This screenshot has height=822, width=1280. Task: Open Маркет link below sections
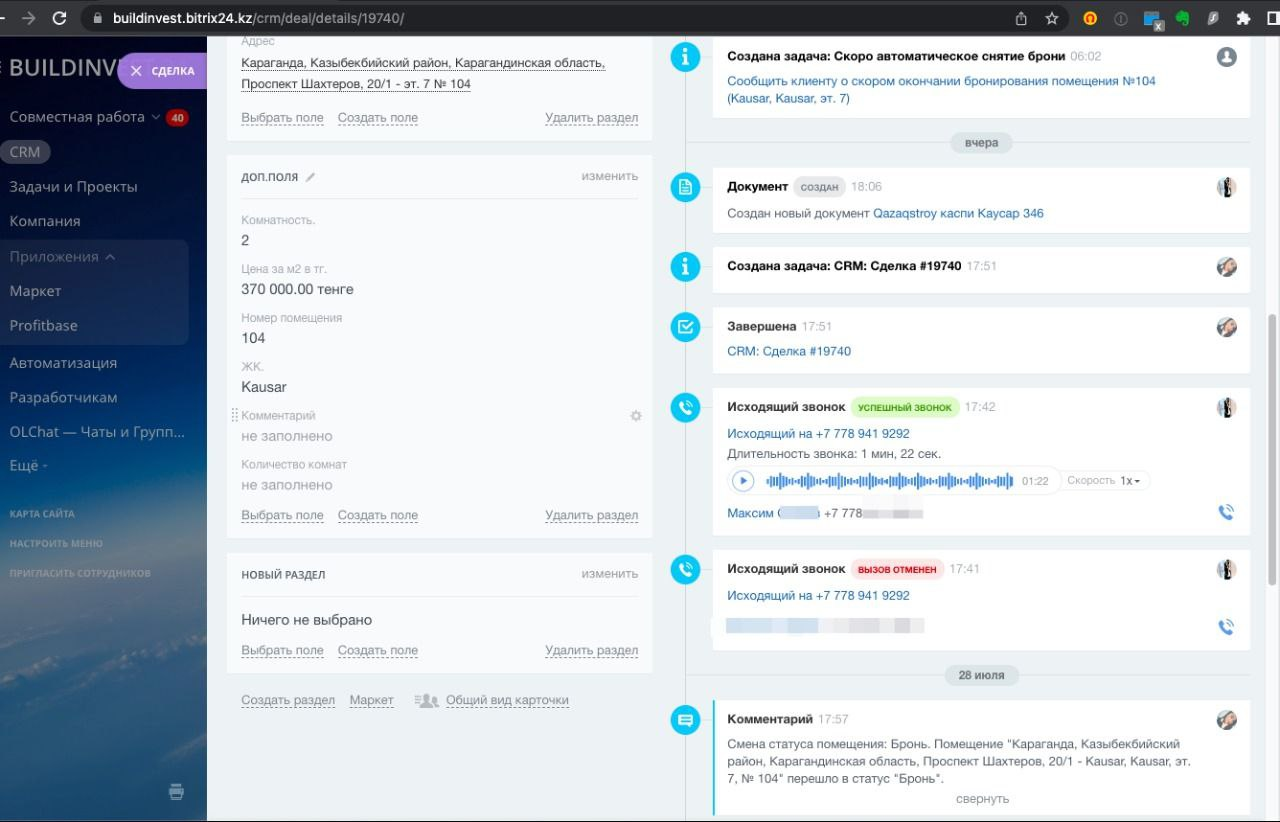coord(372,701)
